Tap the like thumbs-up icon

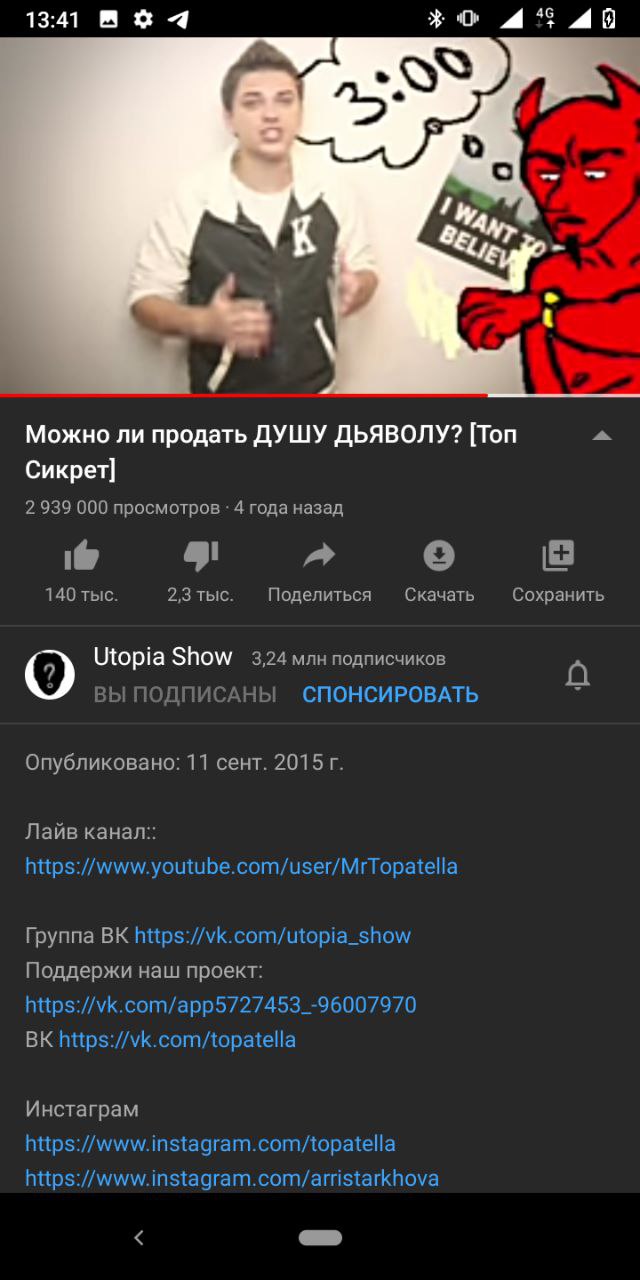tap(81, 555)
